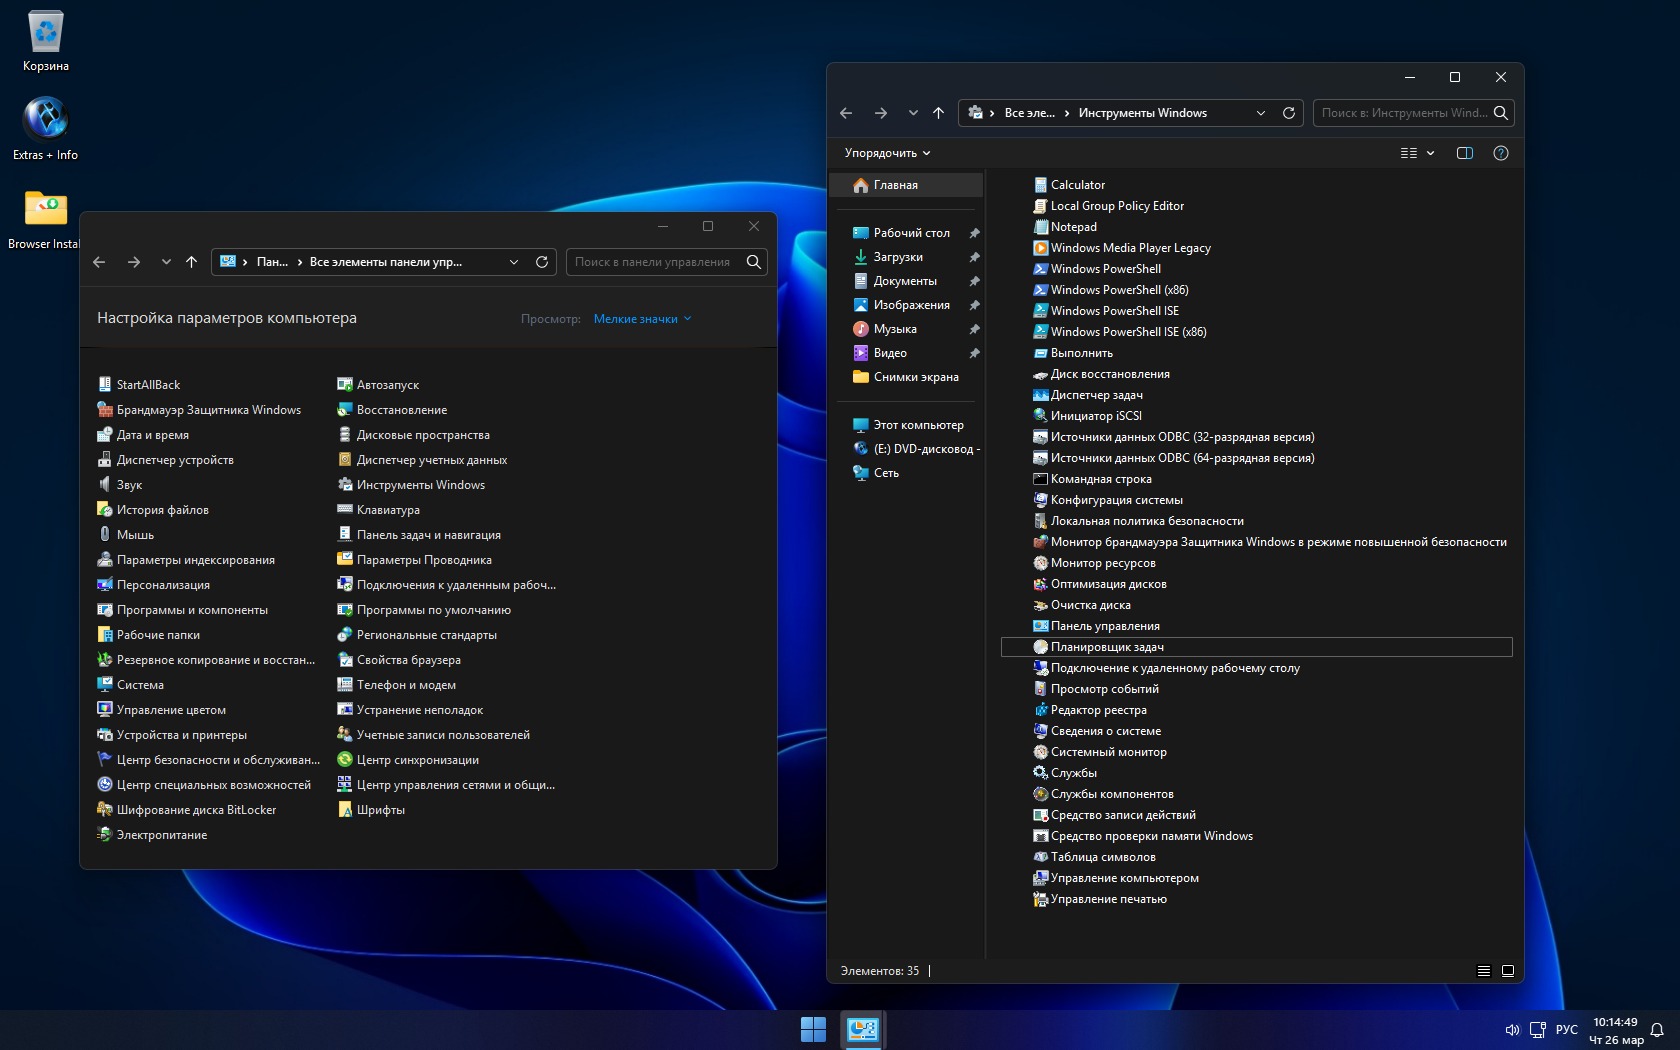Open Windows PowerShell ISE from the tools list
The width and height of the screenshot is (1680, 1050).
[x=1114, y=311]
